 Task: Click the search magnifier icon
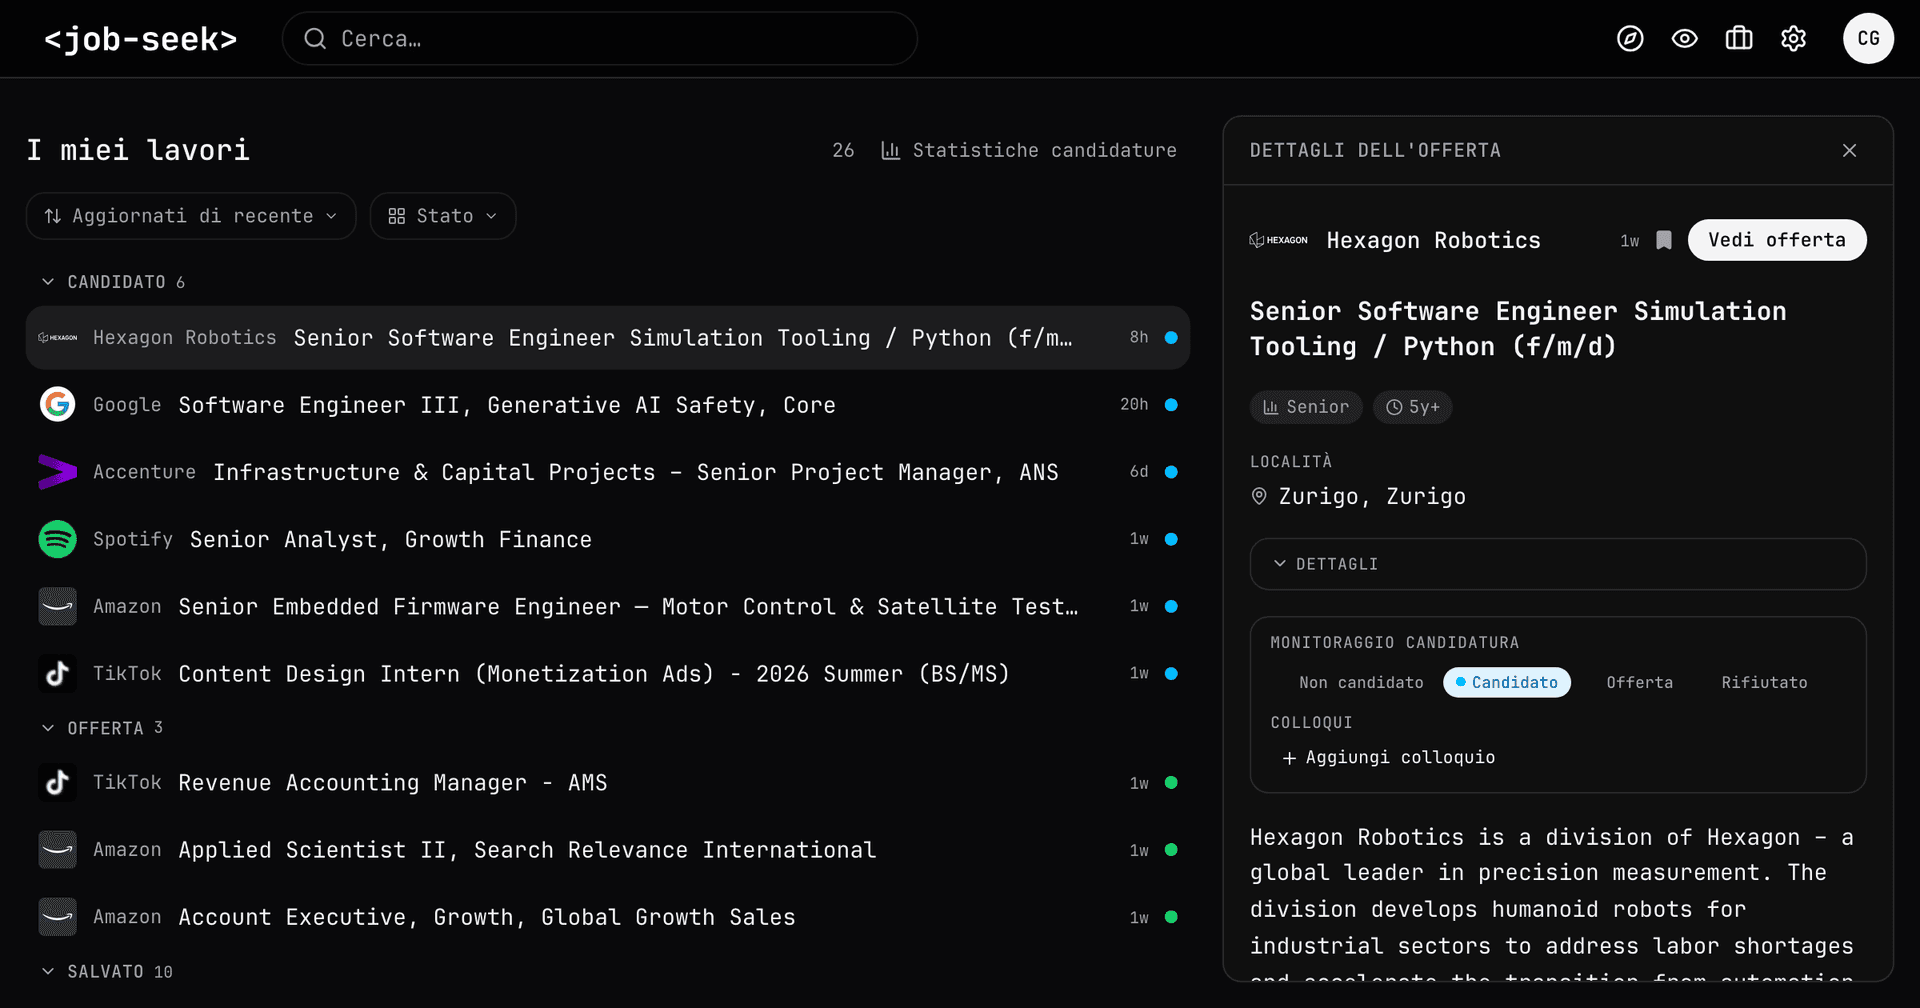pos(315,39)
